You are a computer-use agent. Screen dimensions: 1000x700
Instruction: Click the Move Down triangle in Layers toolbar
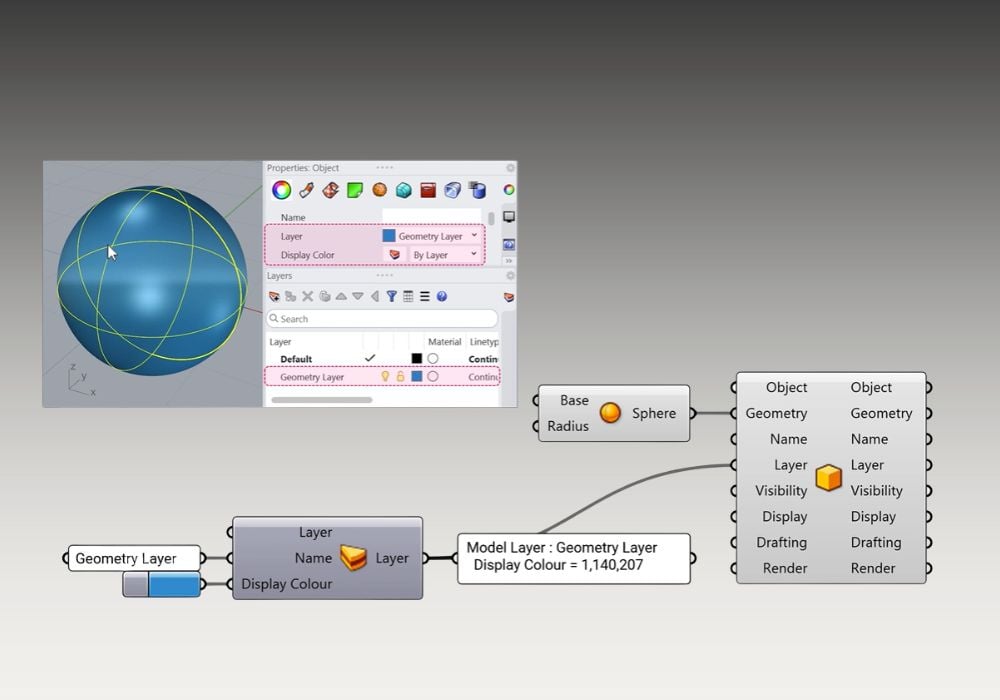[358, 296]
